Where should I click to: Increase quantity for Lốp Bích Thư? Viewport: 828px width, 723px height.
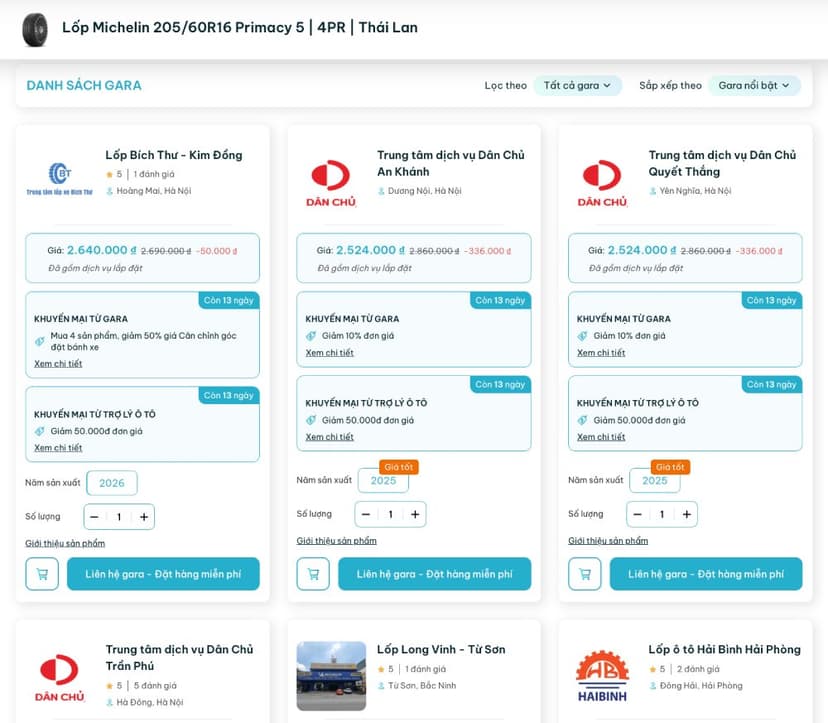click(144, 517)
